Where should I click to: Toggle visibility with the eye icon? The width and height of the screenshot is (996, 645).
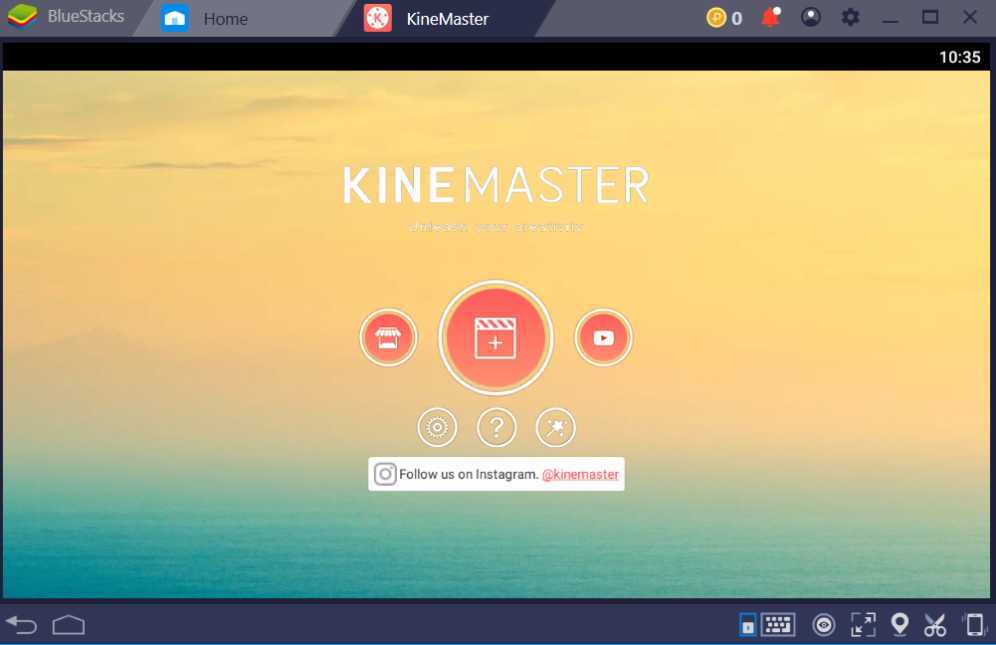pos(823,624)
